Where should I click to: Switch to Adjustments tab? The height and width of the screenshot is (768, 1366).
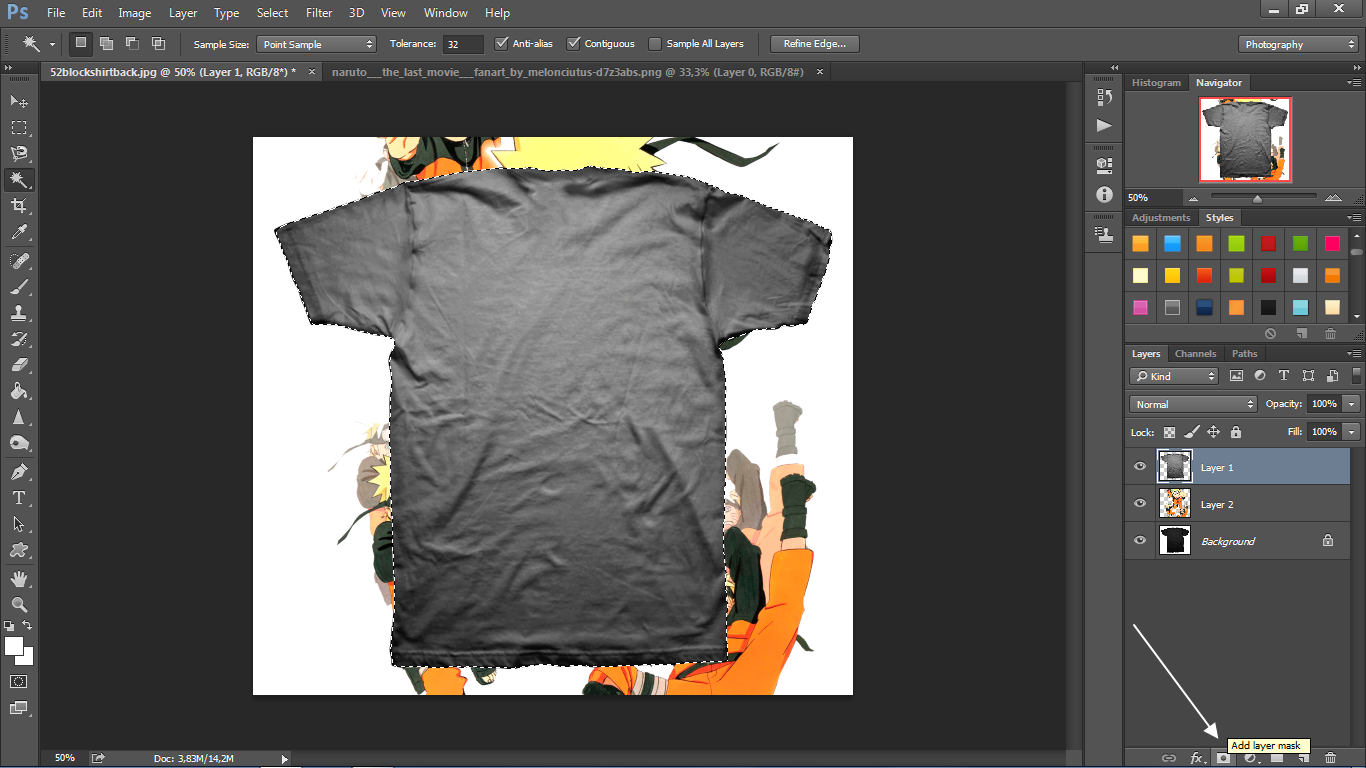tap(1161, 217)
